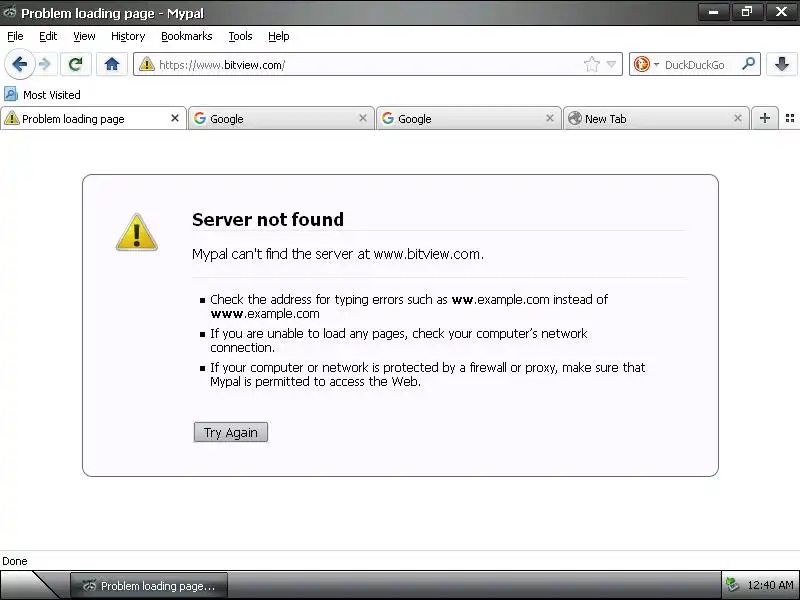Open the start button on taskbar
Viewport: 800px width, 600px height.
(31, 585)
